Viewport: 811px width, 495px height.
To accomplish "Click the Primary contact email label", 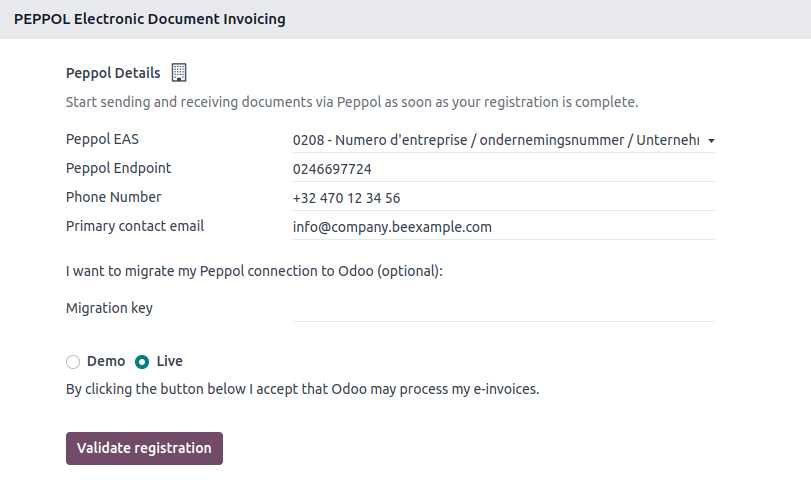I will [x=135, y=226].
